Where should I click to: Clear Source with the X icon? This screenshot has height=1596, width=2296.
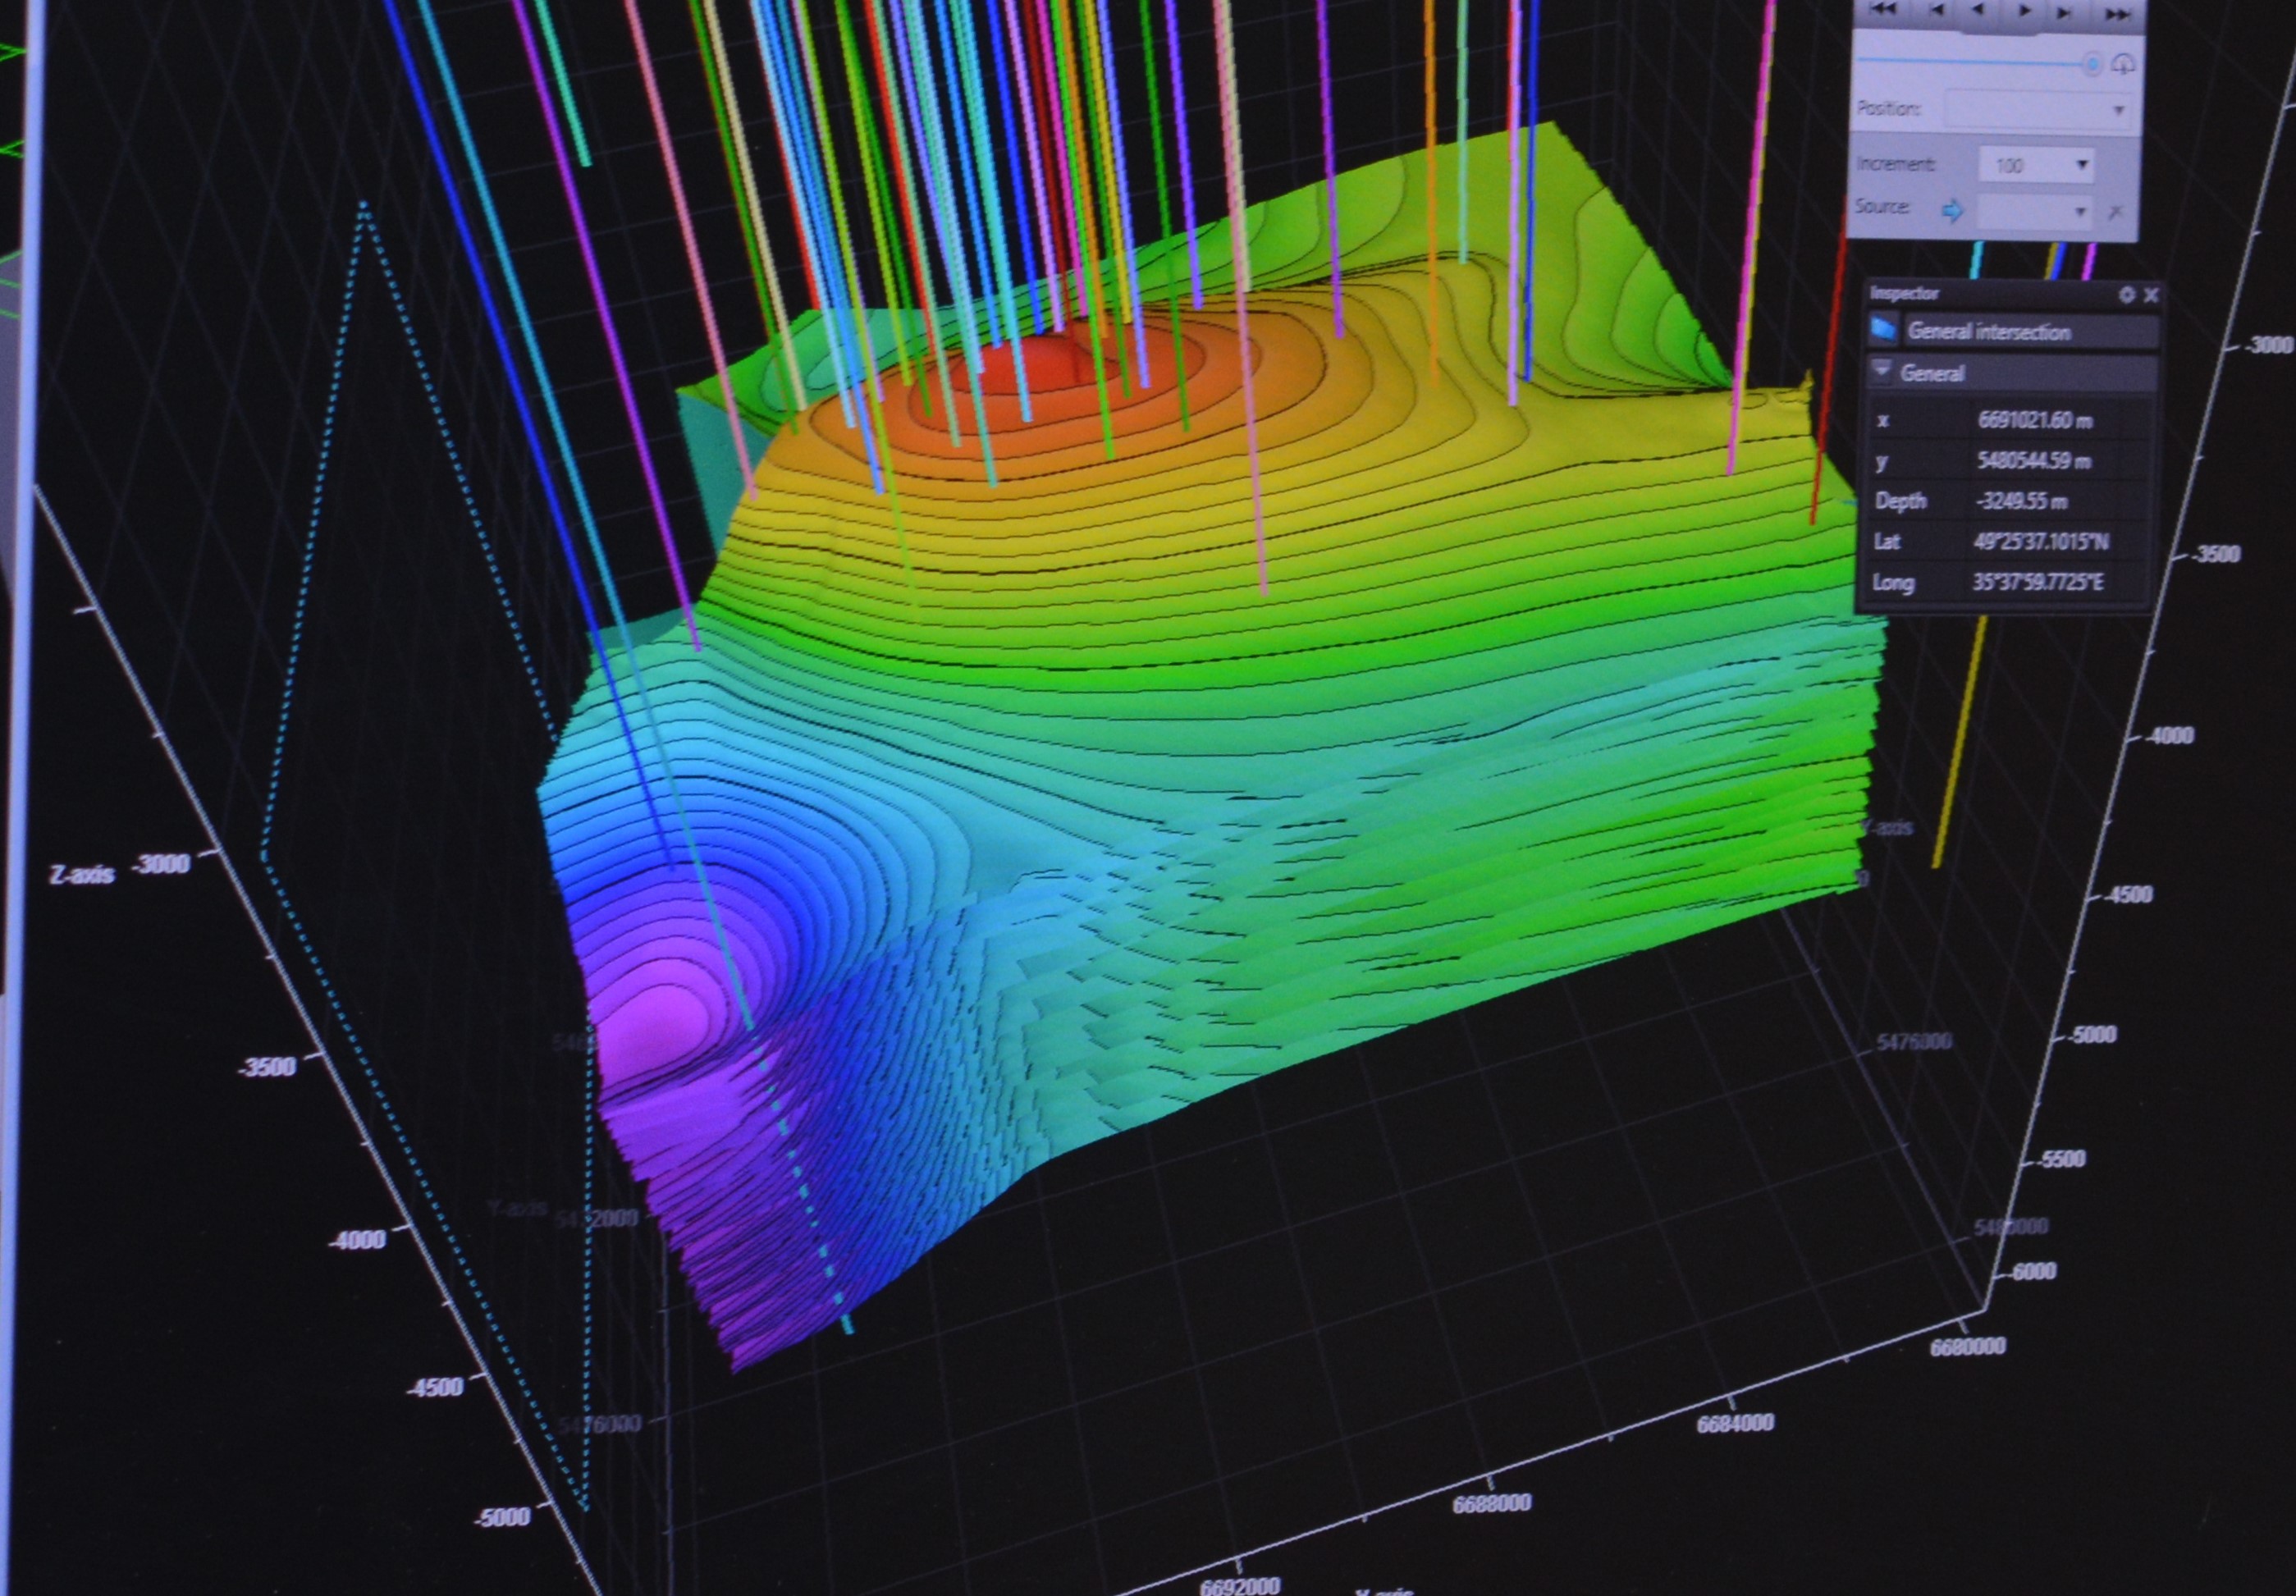coord(2115,212)
